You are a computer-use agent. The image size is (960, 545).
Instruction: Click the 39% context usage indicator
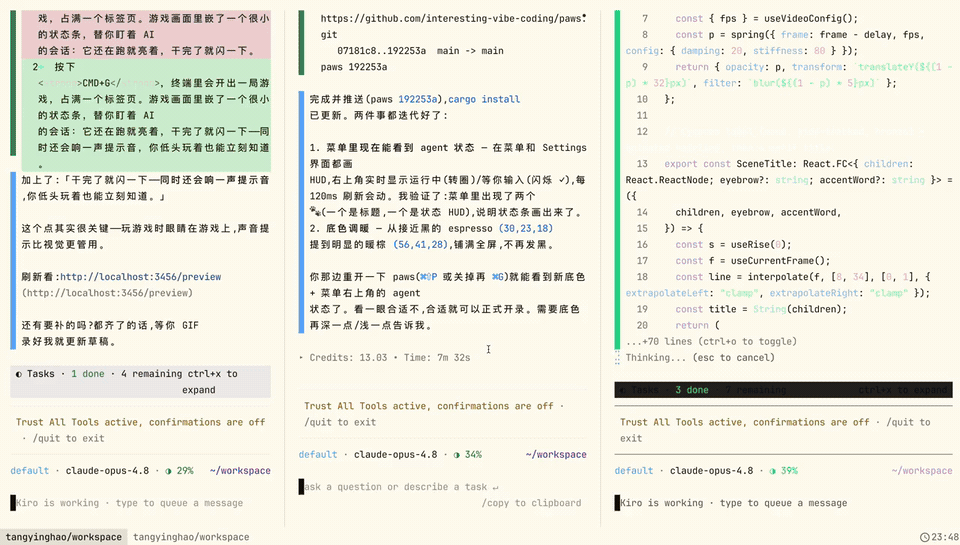(784, 471)
